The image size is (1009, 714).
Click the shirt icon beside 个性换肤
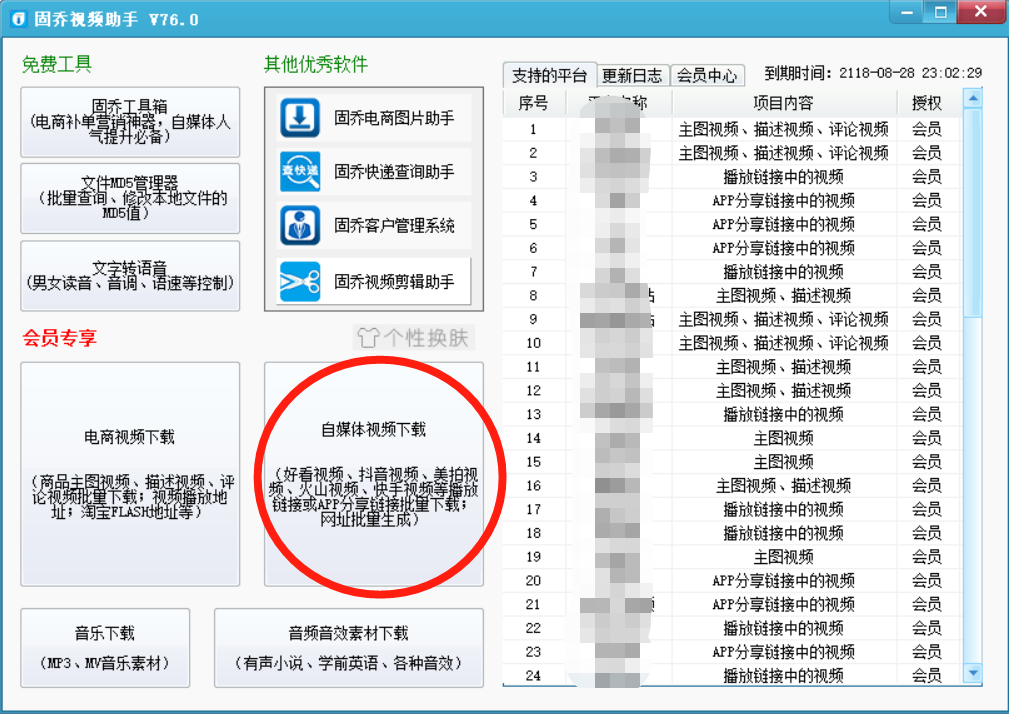pos(368,338)
